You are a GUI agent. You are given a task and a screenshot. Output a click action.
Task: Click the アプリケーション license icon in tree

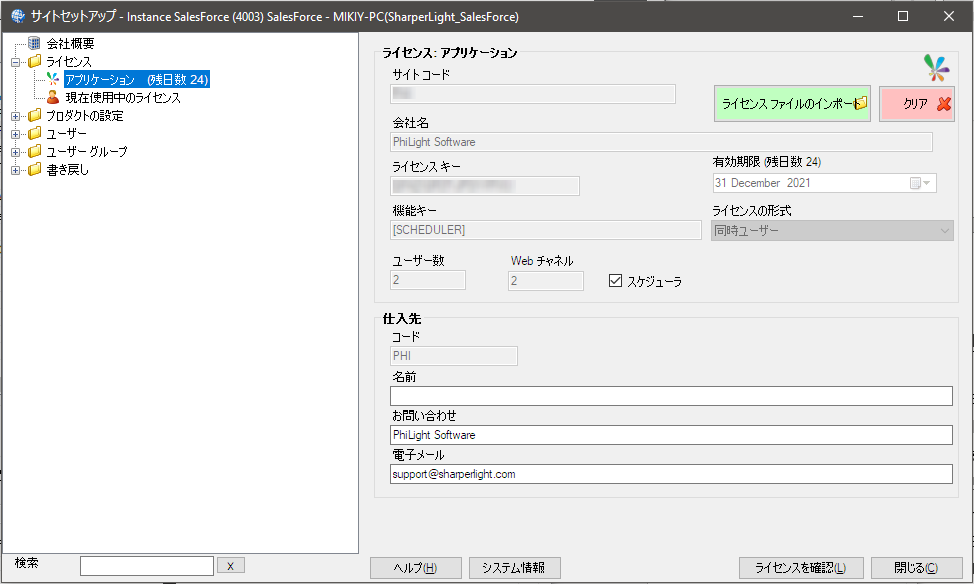tap(53, 80)
